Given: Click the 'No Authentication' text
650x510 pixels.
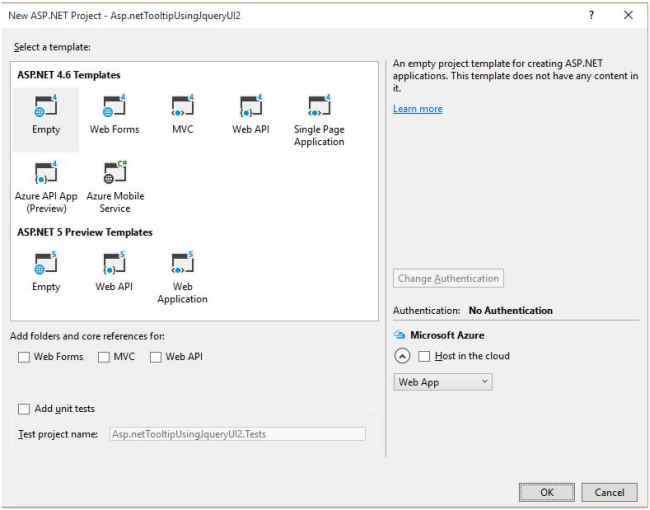Looking at the screenshot, I should pyautogui.click(x=510, y=311).
